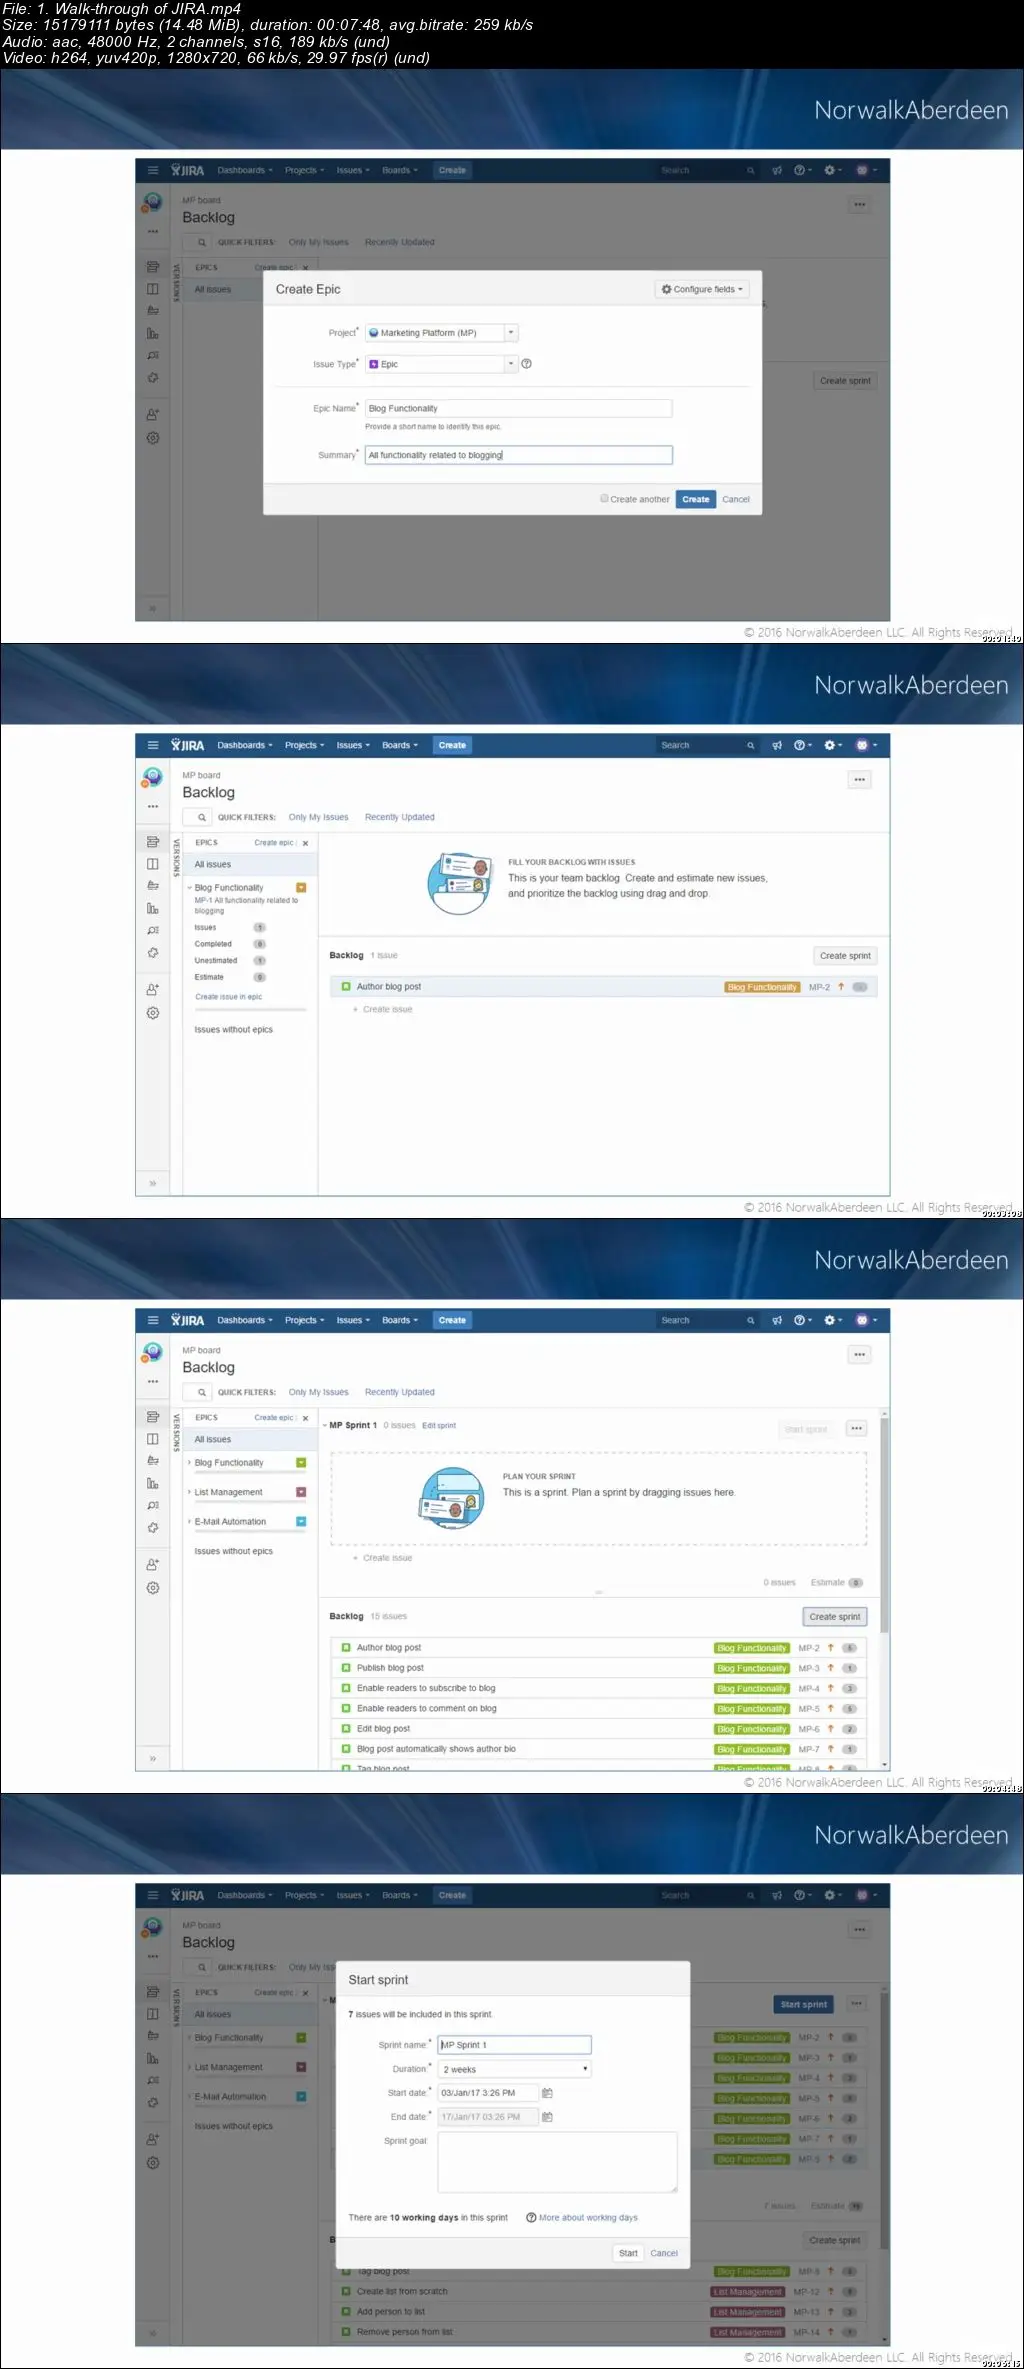Open Projects menu in one-issue backlog frame

click(x=304, y=745)
